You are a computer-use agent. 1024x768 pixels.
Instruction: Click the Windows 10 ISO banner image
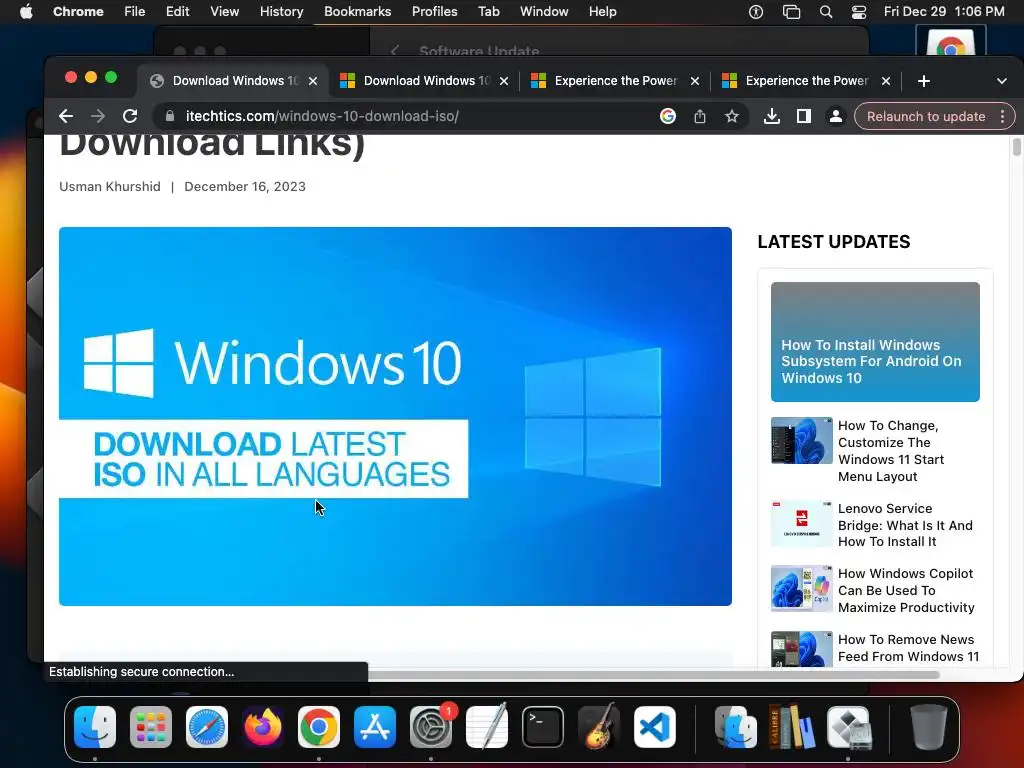click(x=395, y=417)
